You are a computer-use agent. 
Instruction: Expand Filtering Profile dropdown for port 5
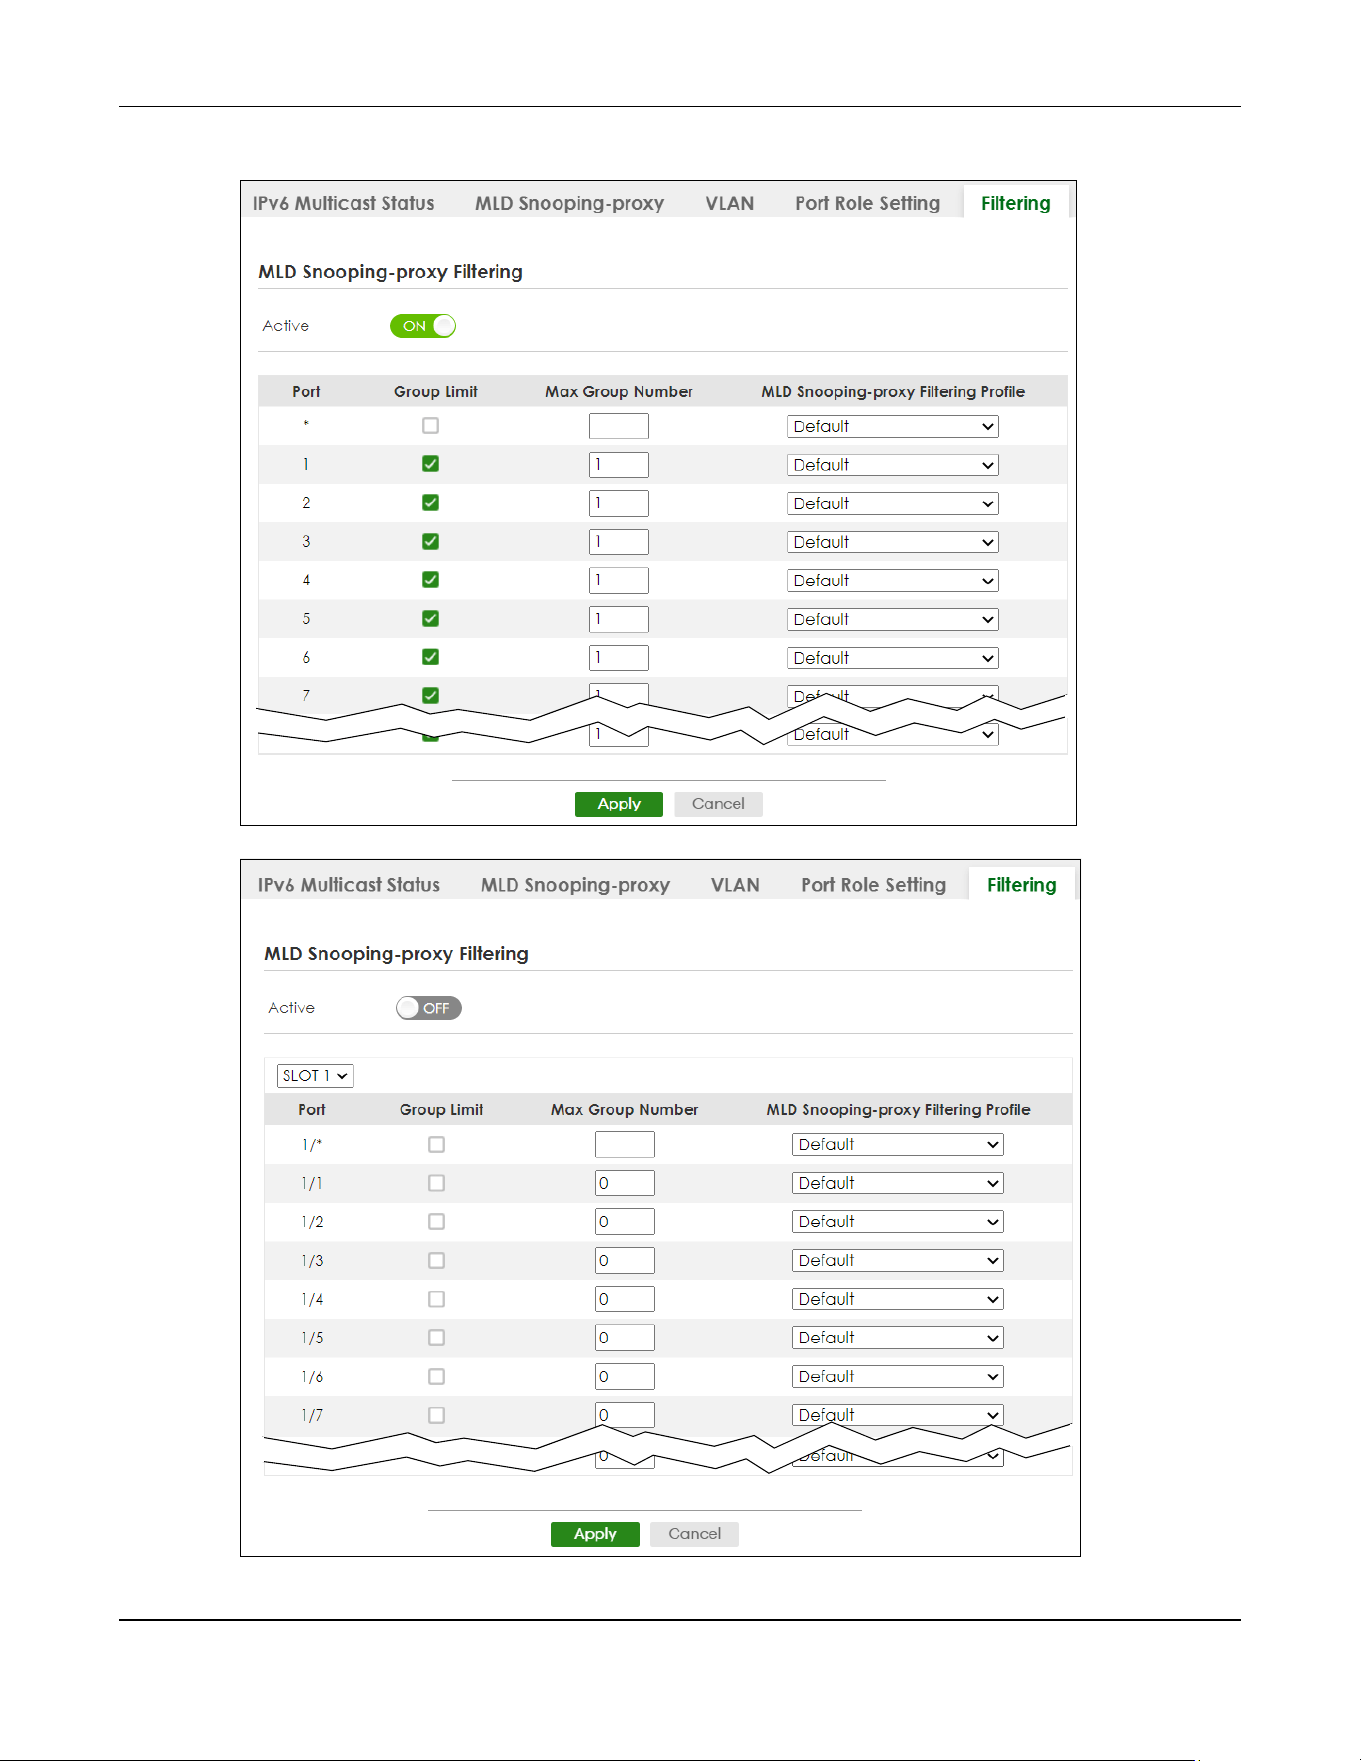(892, 619)
